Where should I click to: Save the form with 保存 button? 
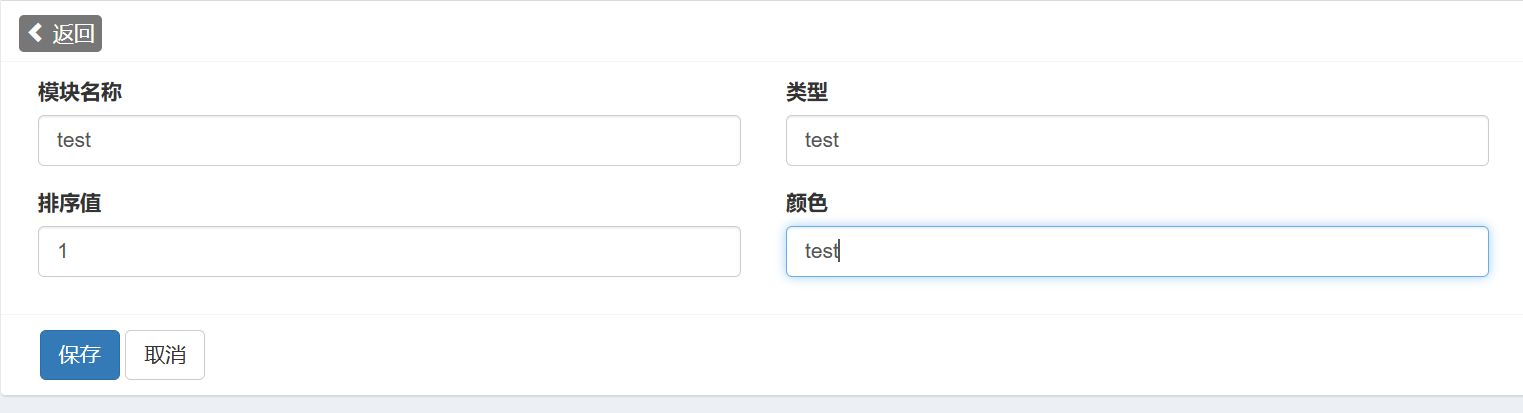click(x=80, y=355)
